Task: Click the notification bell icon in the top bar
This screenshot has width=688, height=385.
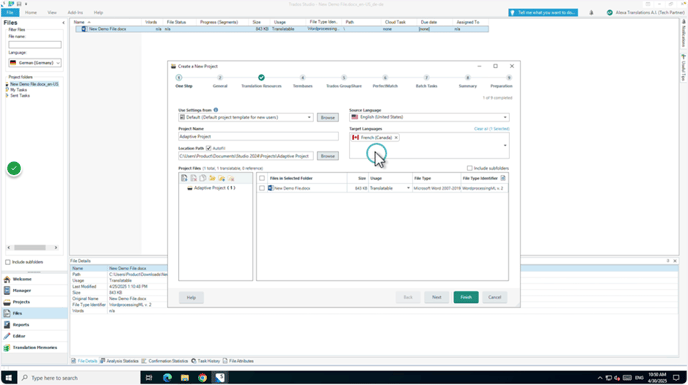Action: tap(591, 13)
